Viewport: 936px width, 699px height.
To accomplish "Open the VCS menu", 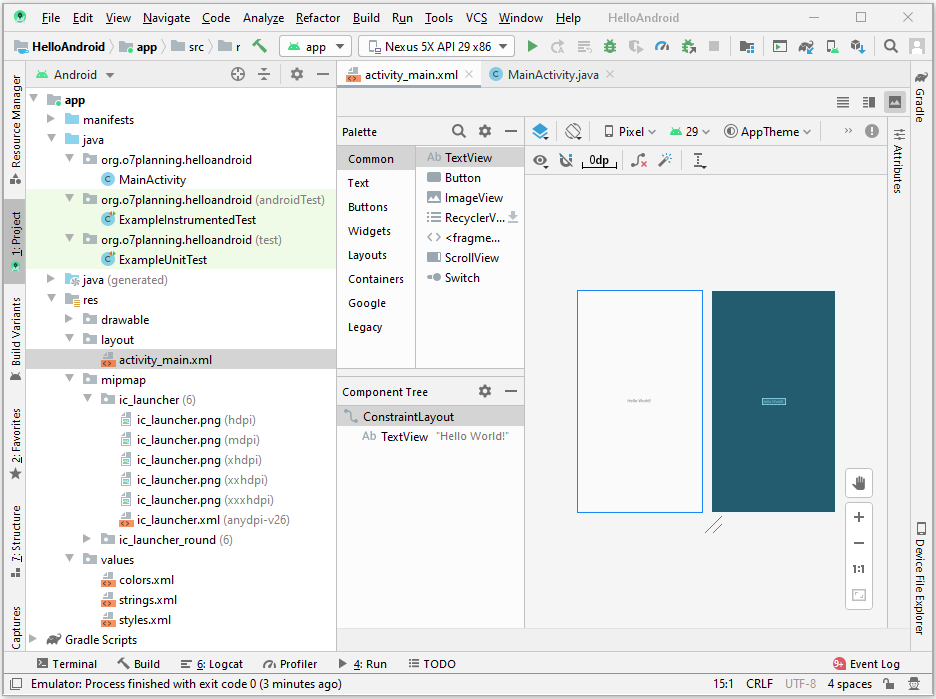I will tap(476, 18).
